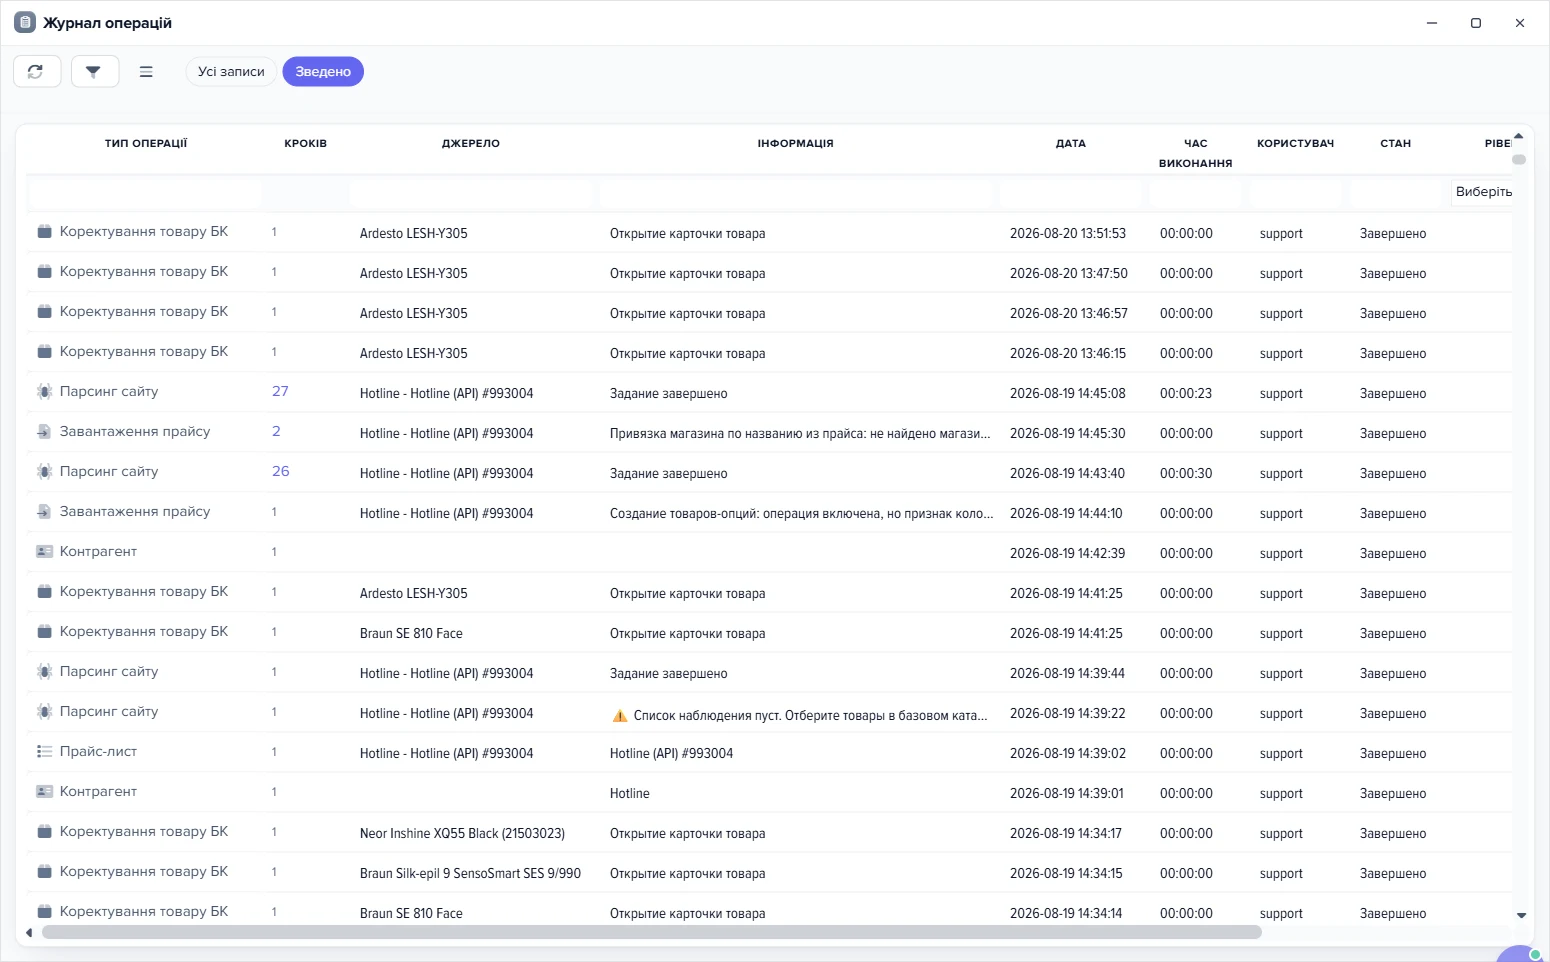Click the contact card icon in the Hotline 14:39:01 row
This screenshot has width=1550, height=962.
[x=44, y=792]
